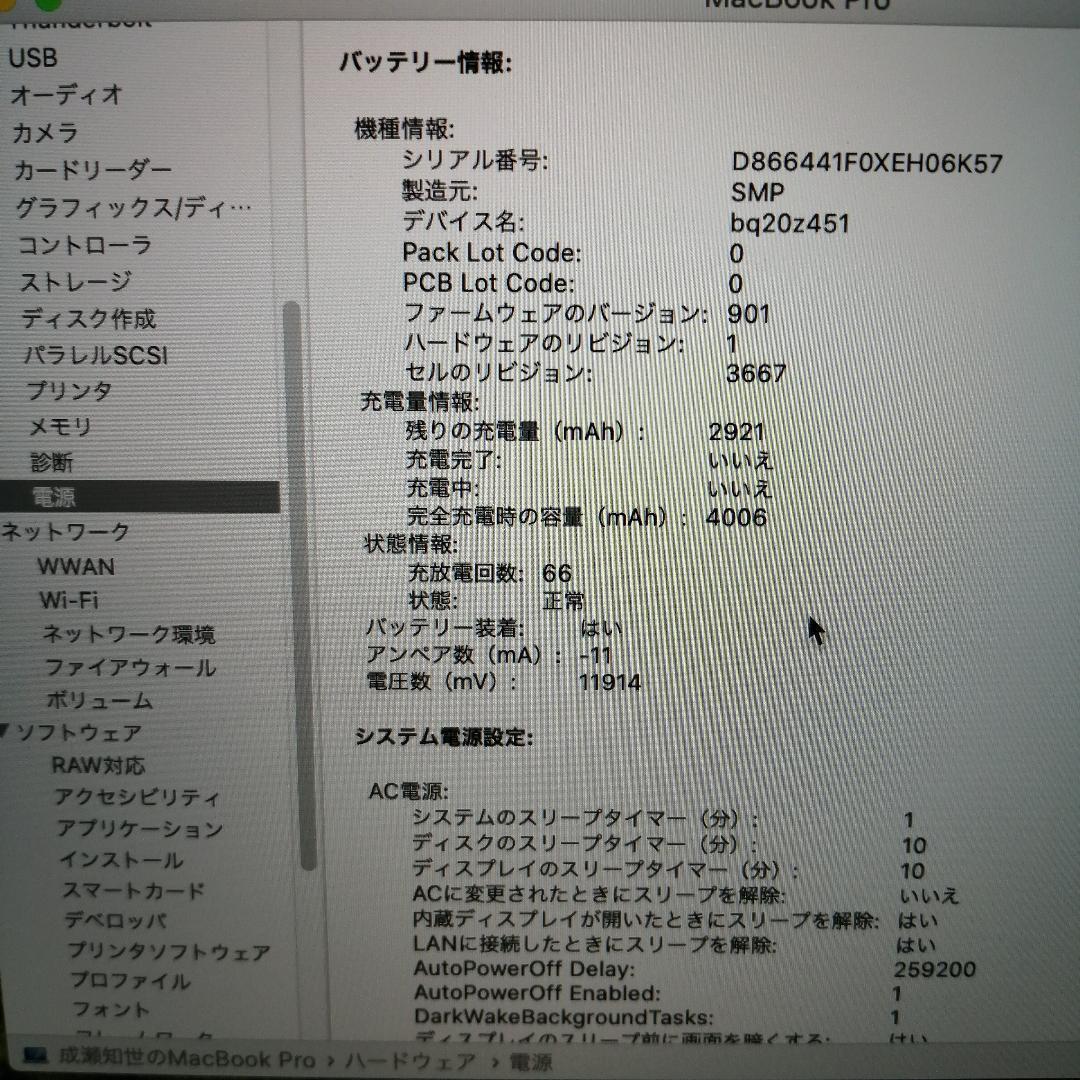Open the カメラ hardware section

(x=47, y=132)
